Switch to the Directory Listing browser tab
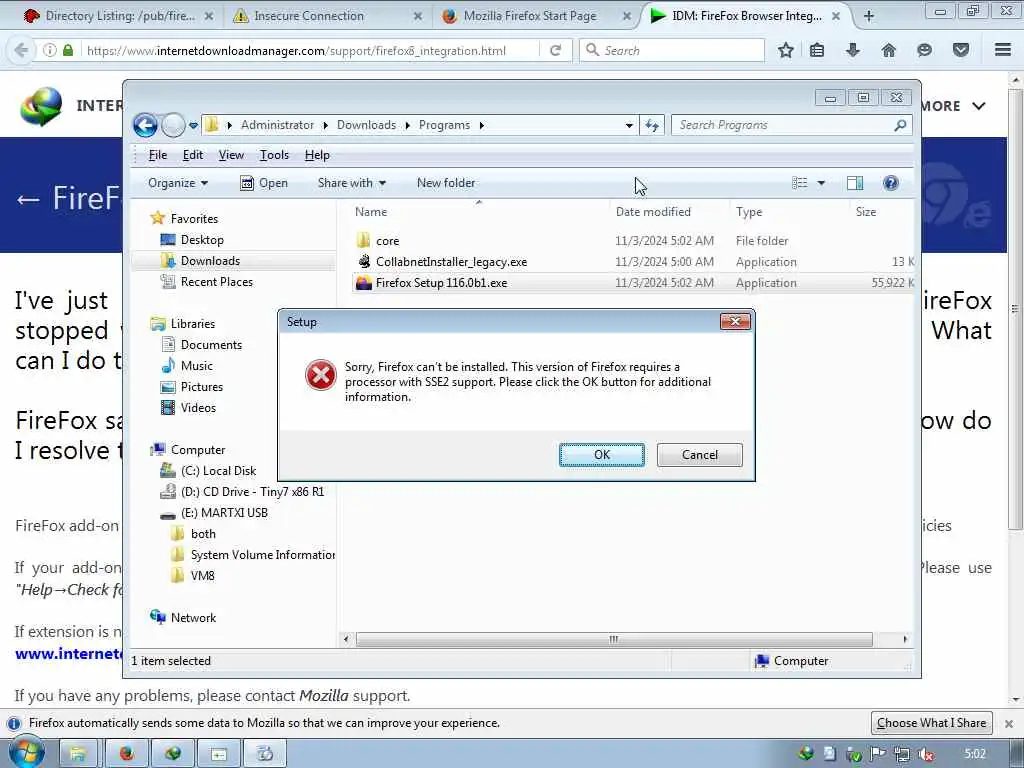The height and width of the screenshot is (768, 1024). point(120,16)
